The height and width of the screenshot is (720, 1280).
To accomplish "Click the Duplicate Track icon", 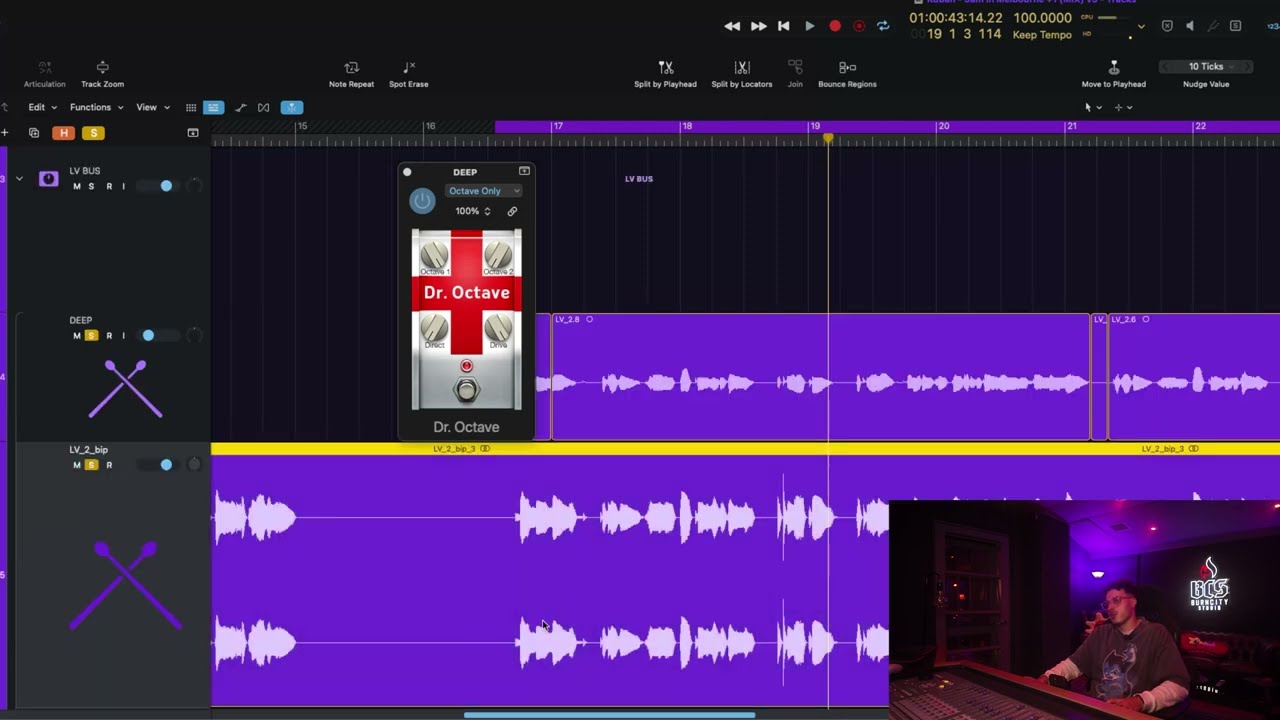I will tap(34, 133).
